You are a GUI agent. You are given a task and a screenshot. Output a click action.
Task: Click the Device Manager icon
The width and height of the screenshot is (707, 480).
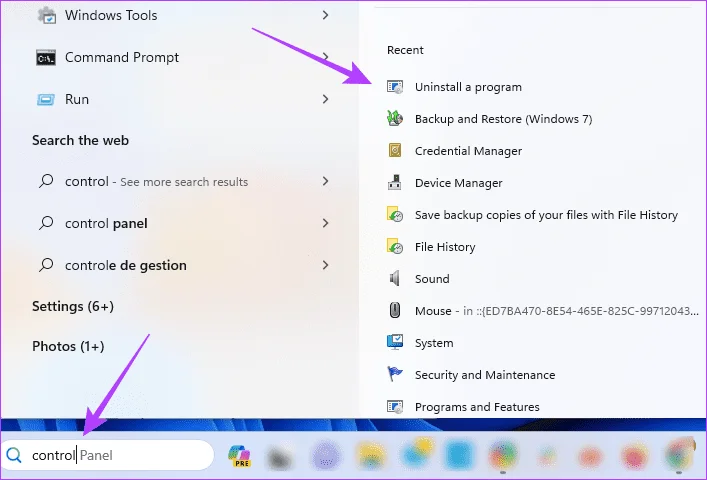tap(395, 183)
